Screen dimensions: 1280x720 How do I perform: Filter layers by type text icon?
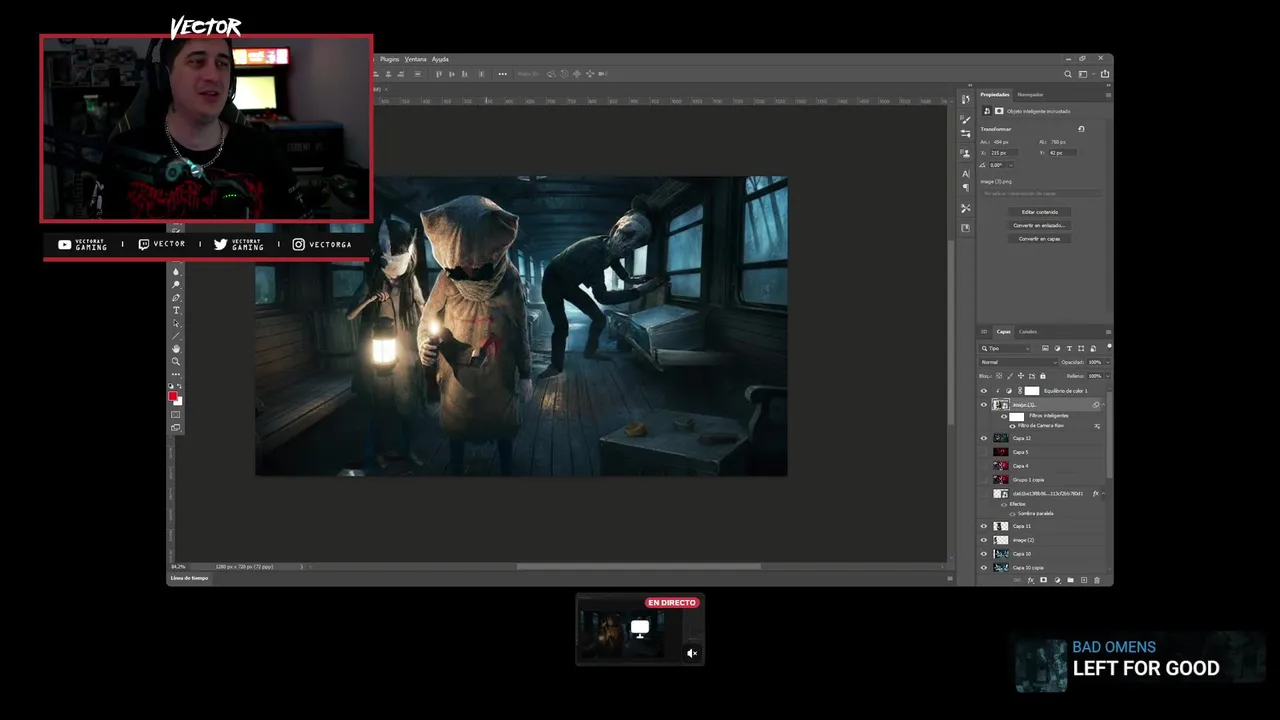click(x=1069, y=349)
